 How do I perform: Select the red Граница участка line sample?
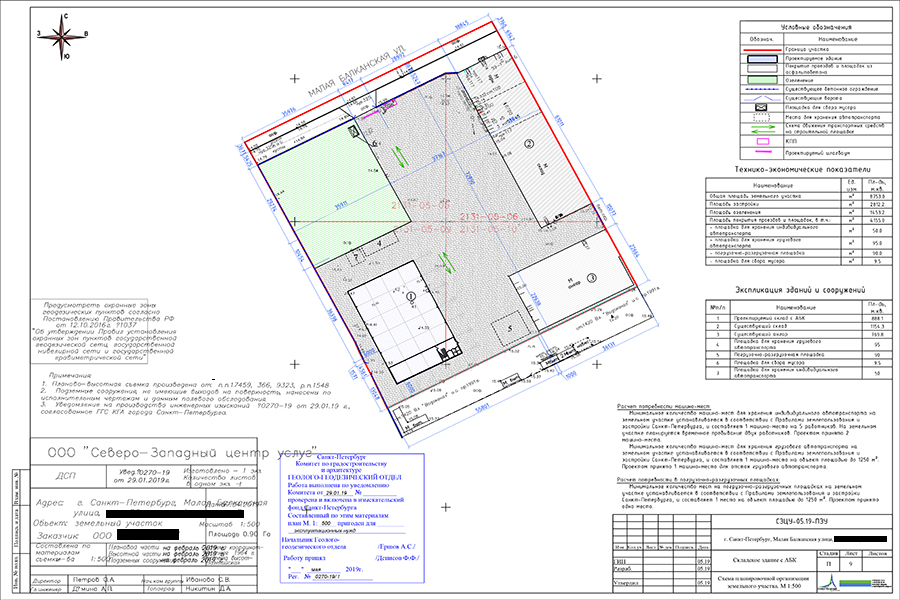click(x=761, y=48)
